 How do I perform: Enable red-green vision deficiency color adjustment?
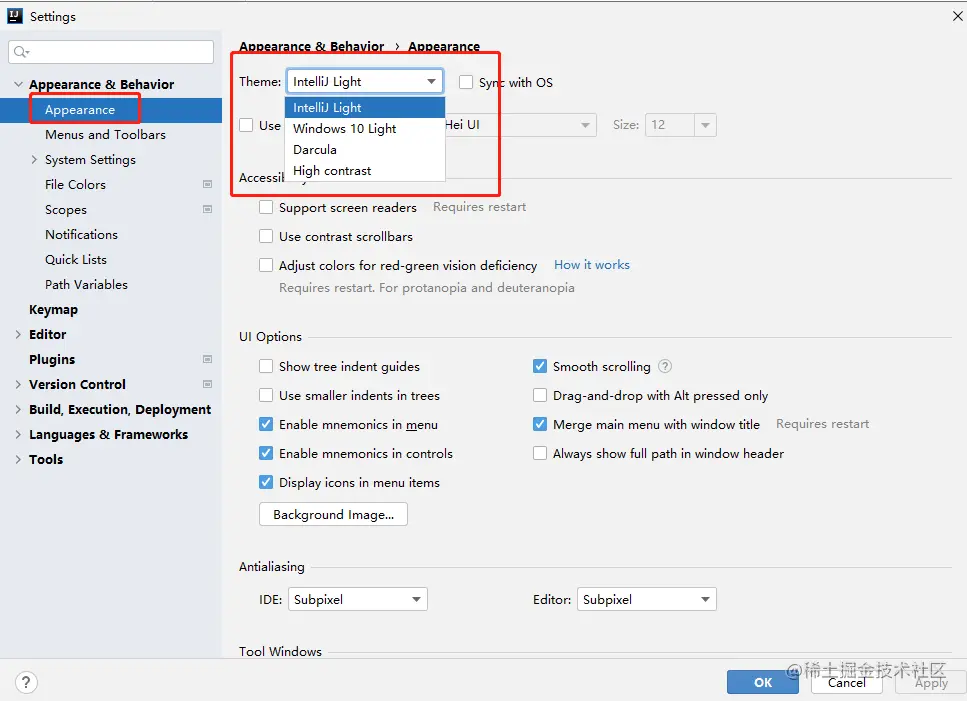266,265
